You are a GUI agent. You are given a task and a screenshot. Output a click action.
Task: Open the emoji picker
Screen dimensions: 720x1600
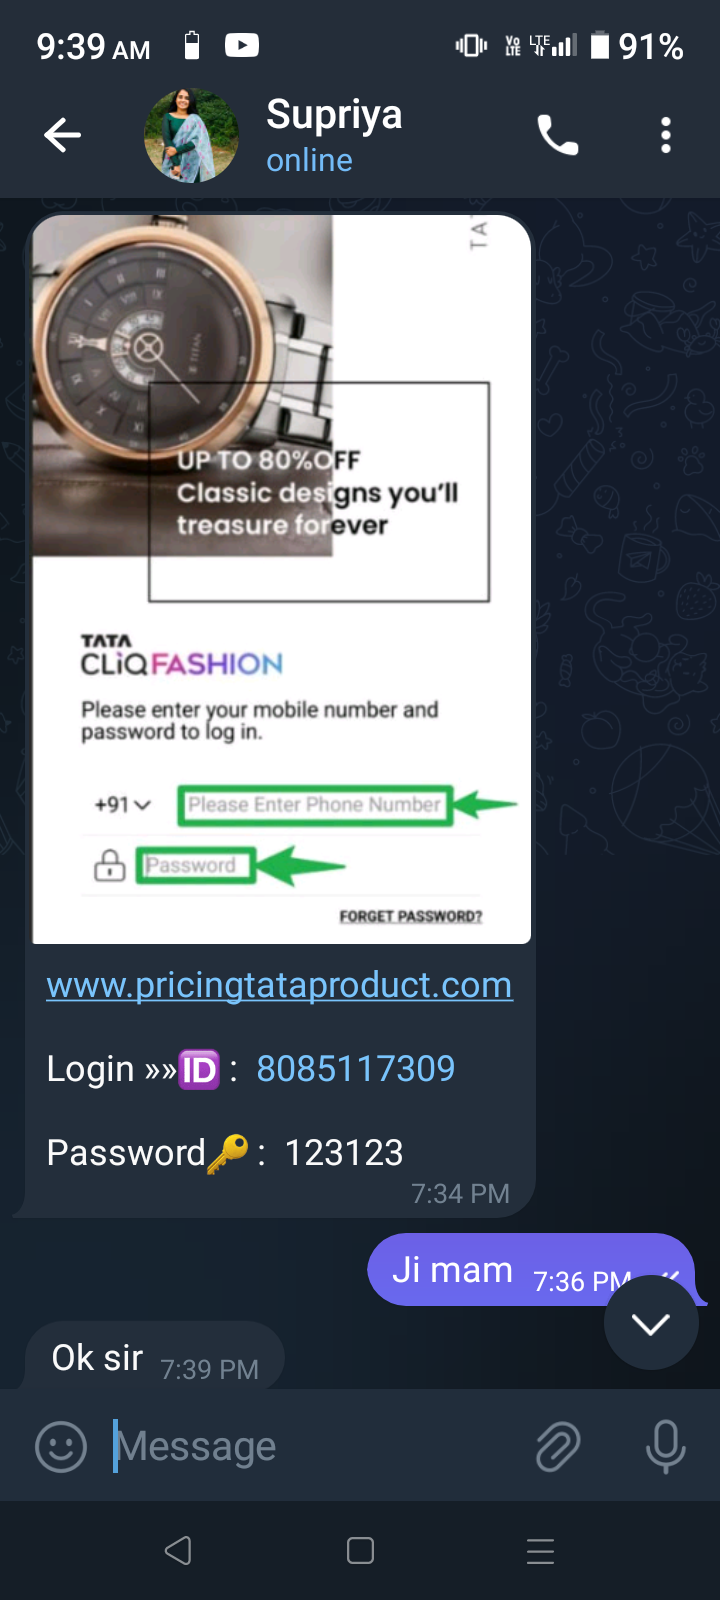[61, 1446]
